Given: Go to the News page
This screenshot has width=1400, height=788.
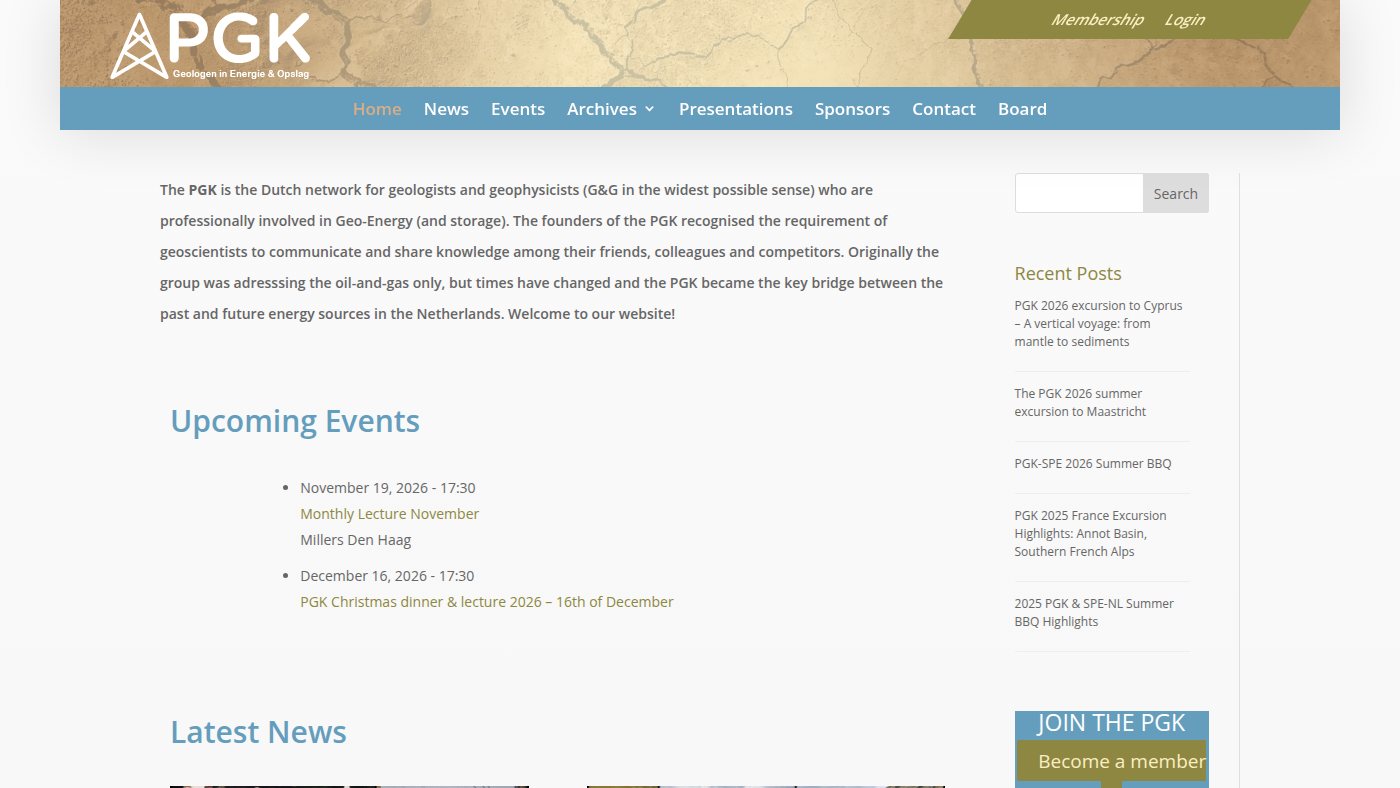Looking at the screenshot, I should 446,109.
